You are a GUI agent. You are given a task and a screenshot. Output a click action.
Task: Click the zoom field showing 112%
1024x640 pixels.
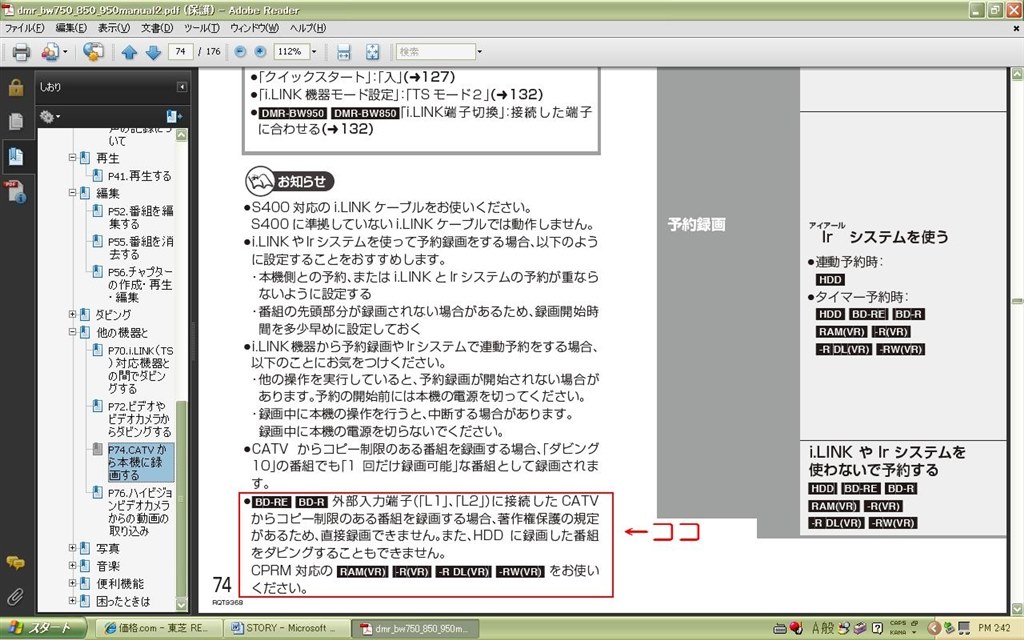(x=289, y=52)
